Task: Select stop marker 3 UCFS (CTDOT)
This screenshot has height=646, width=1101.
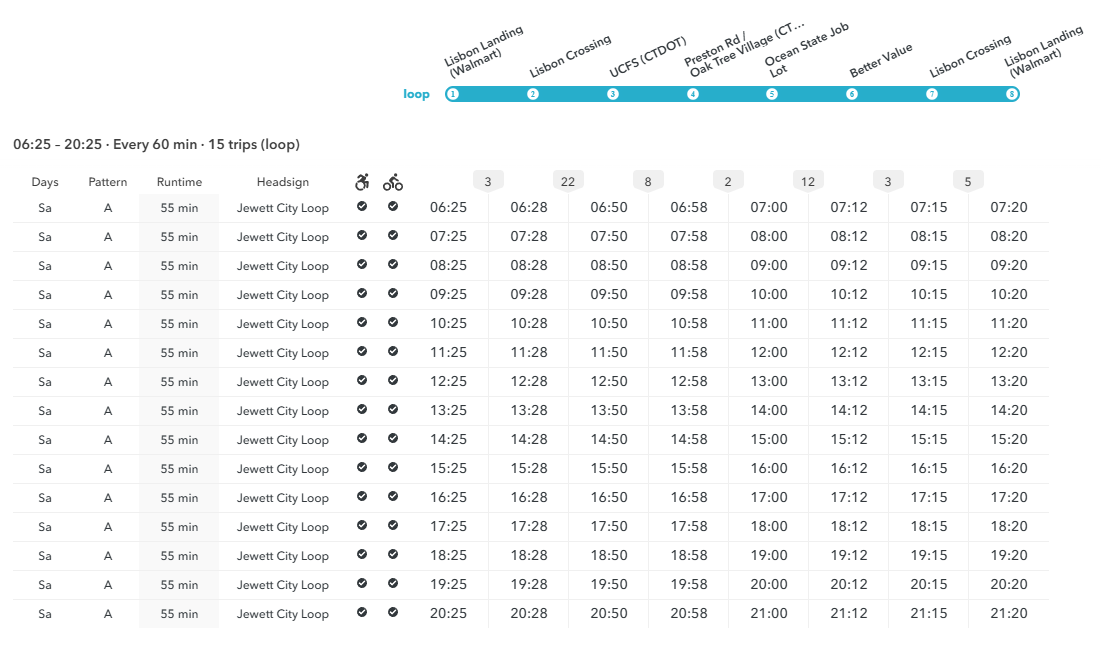Action: tap(613, 94)
